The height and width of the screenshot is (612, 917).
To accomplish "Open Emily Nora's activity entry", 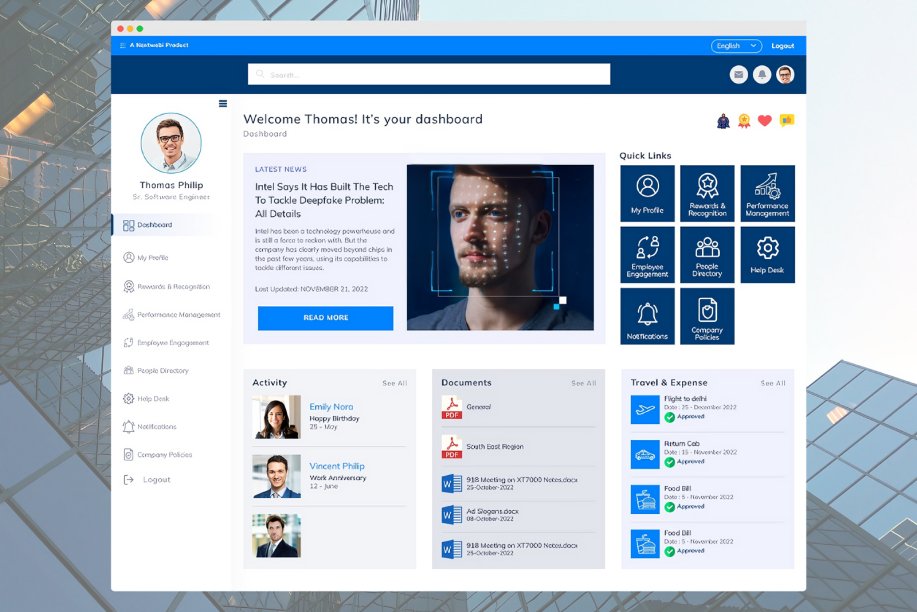I will click(x=331, y=407).
